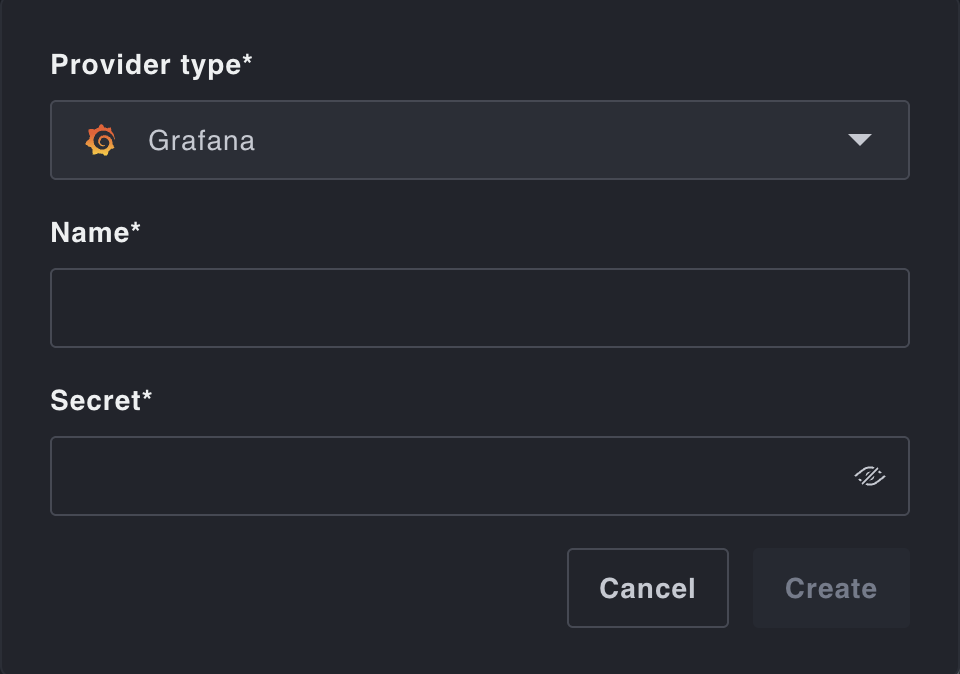
Task: Select the Grafana text in provider combo box
Action: click(x=201, y=140)
